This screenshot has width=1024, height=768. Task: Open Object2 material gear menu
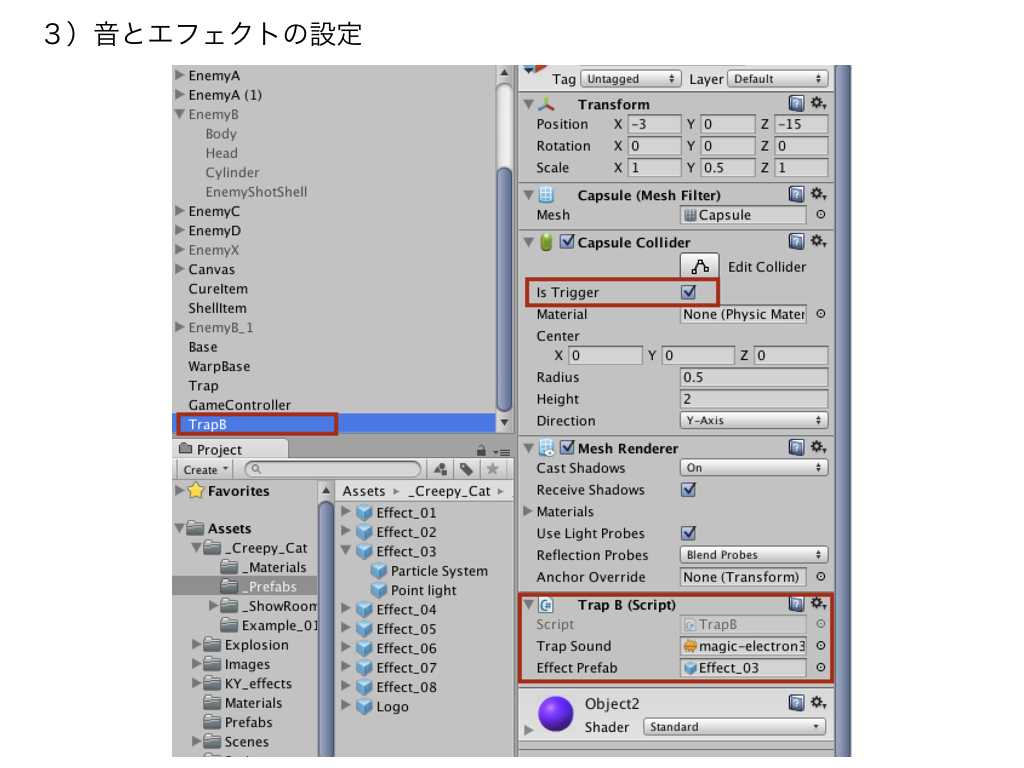click(818, 703)
